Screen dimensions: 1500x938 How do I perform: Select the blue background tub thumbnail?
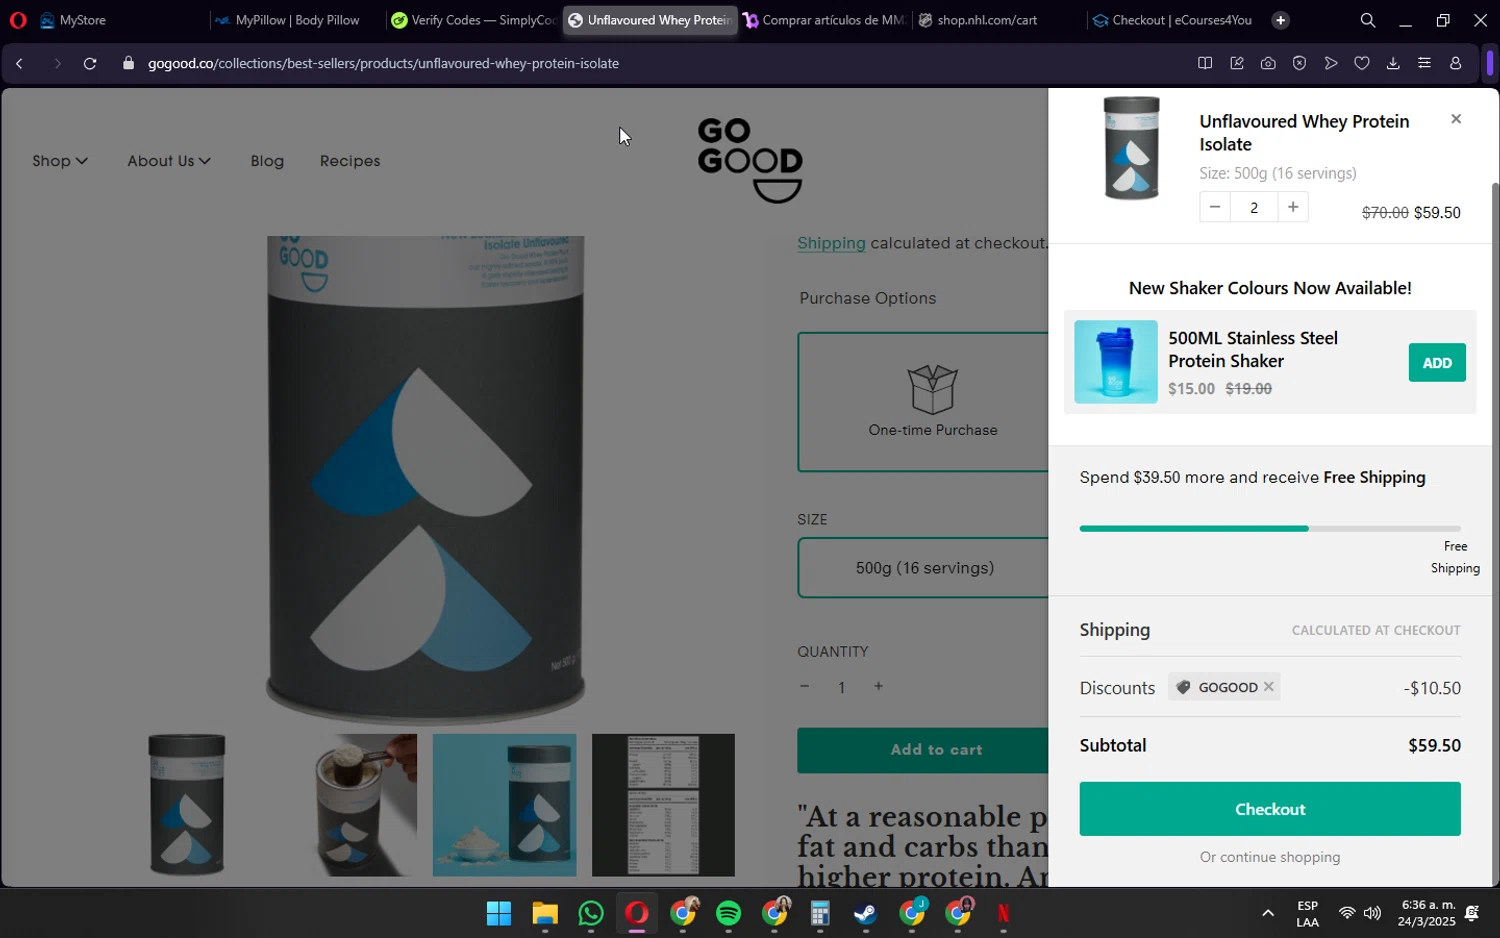(x=504, y=805)
